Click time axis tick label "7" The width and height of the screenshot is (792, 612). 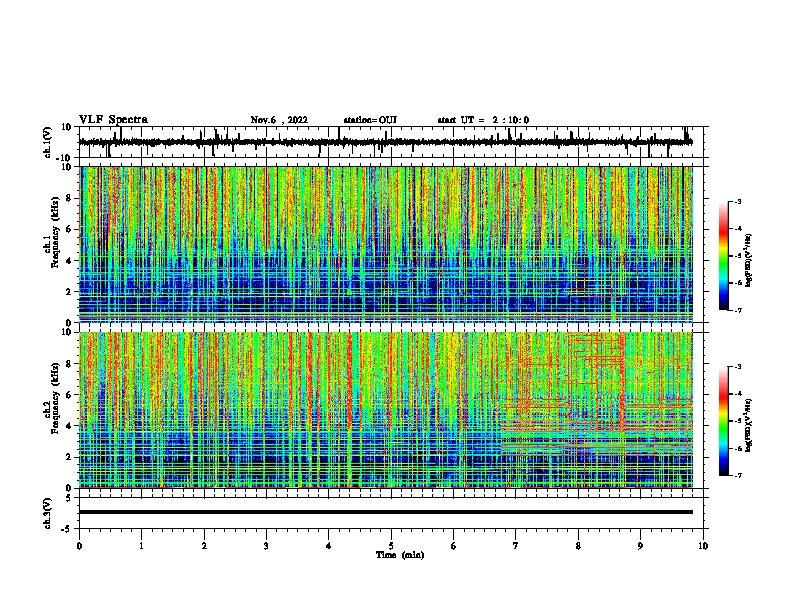click(516, 546)
